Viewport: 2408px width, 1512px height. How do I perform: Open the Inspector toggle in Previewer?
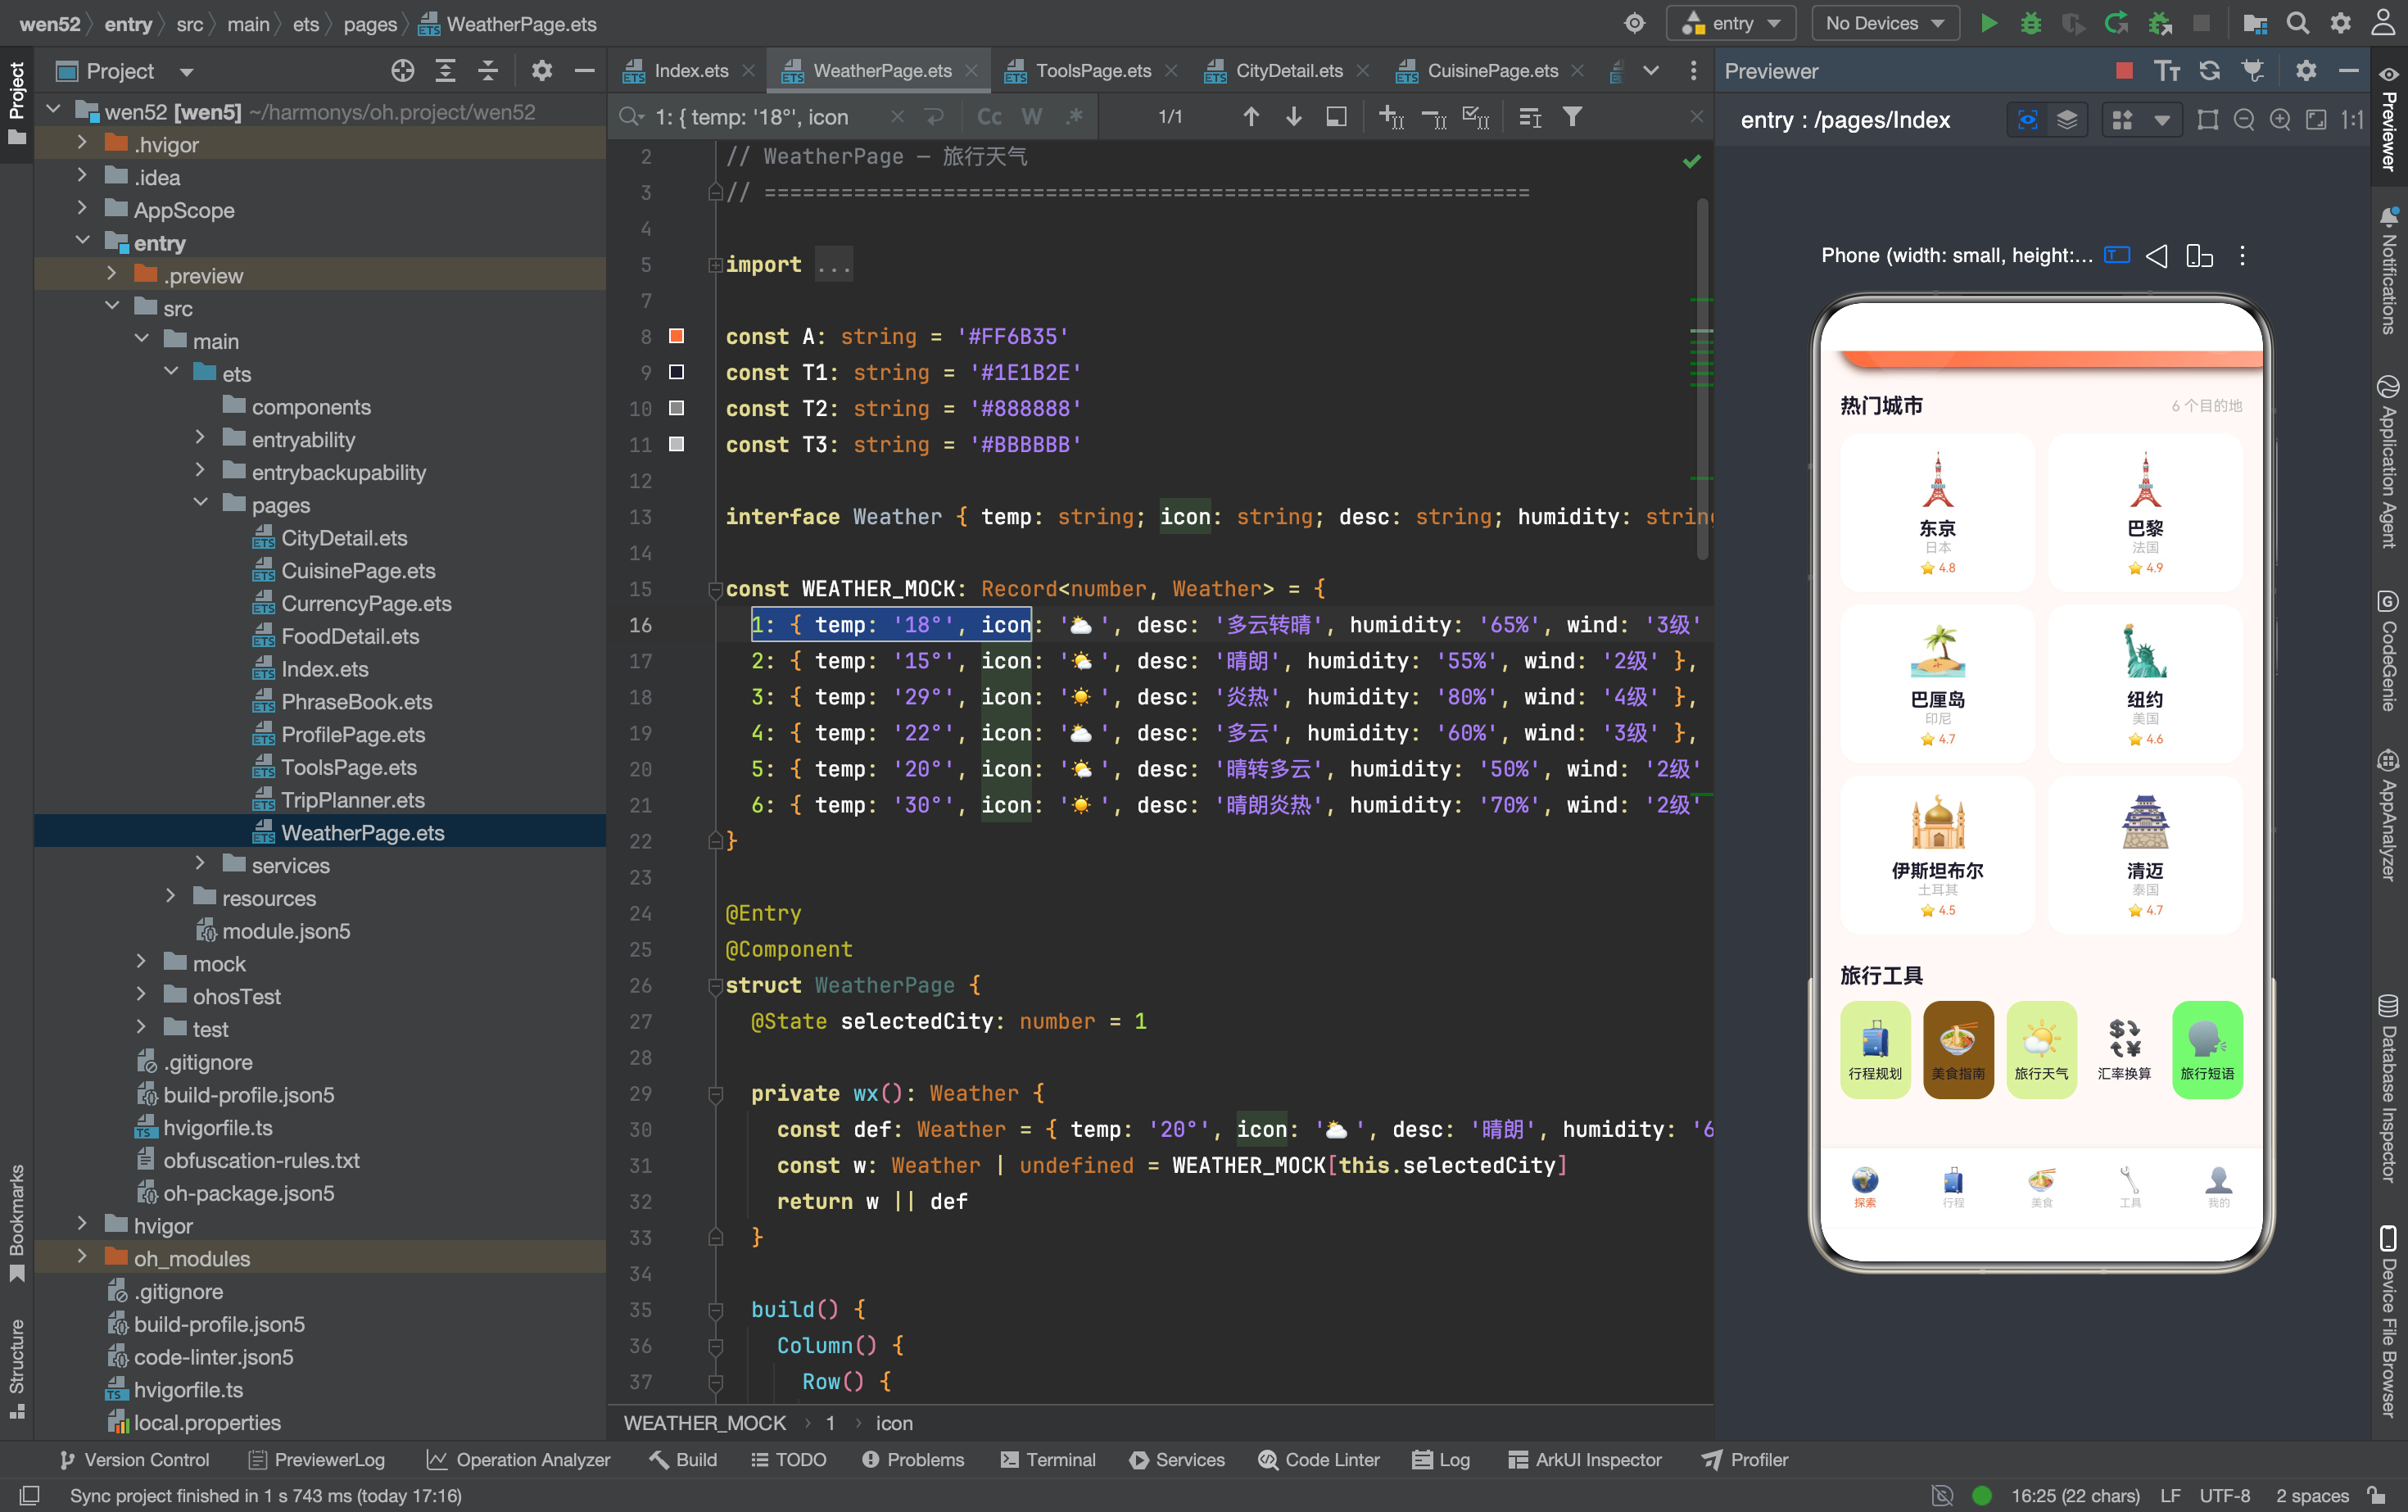tap(2027, 120)
